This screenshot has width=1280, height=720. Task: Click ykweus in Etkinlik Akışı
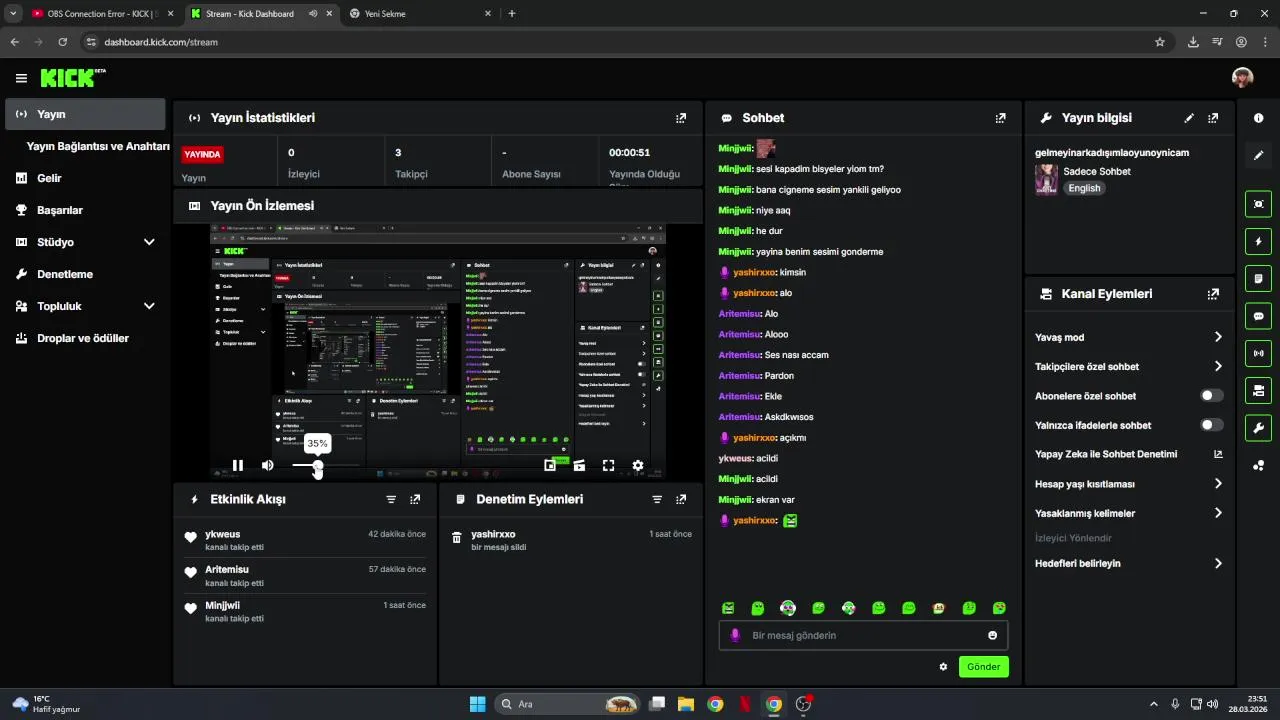(x=222, y=534)
